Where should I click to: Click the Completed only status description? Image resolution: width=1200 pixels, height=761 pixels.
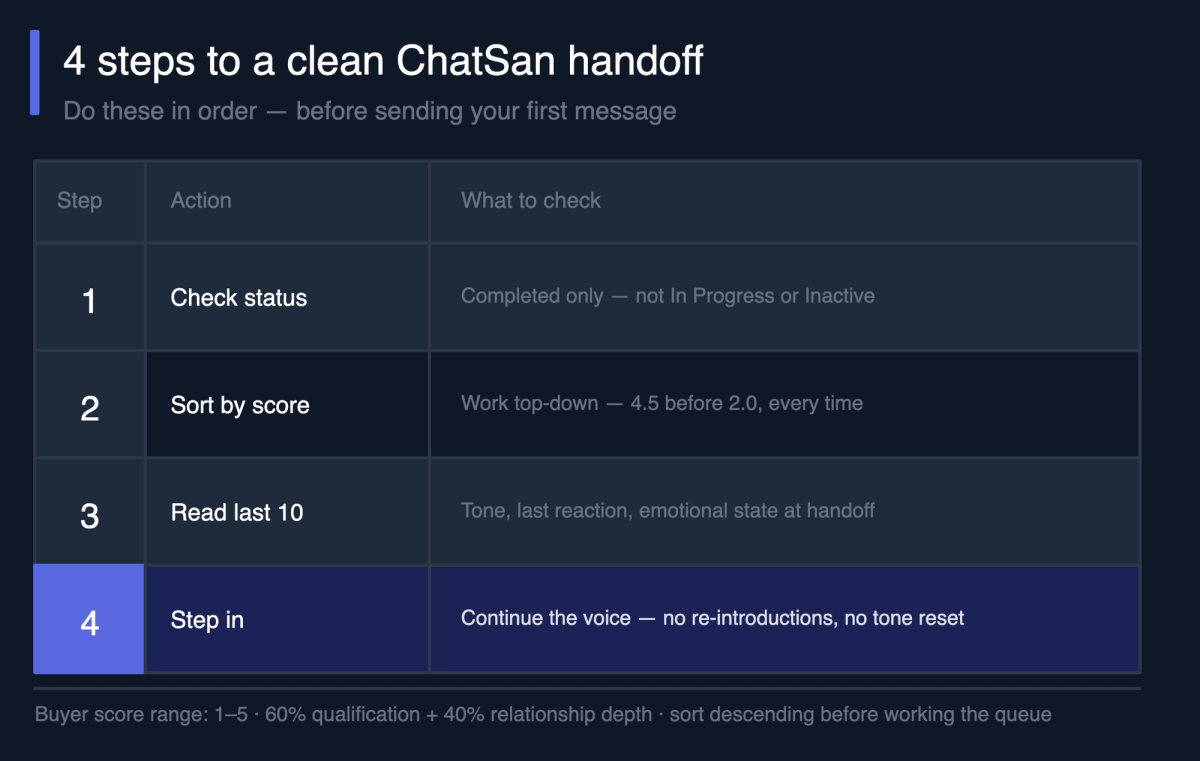tap(668, 296)
